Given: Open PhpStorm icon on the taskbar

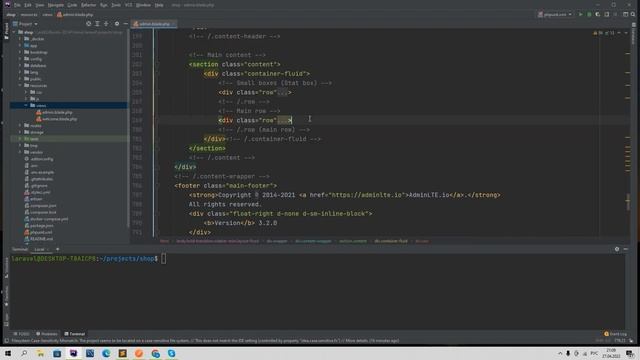Looking at the screenshot, I should point(73,353).
